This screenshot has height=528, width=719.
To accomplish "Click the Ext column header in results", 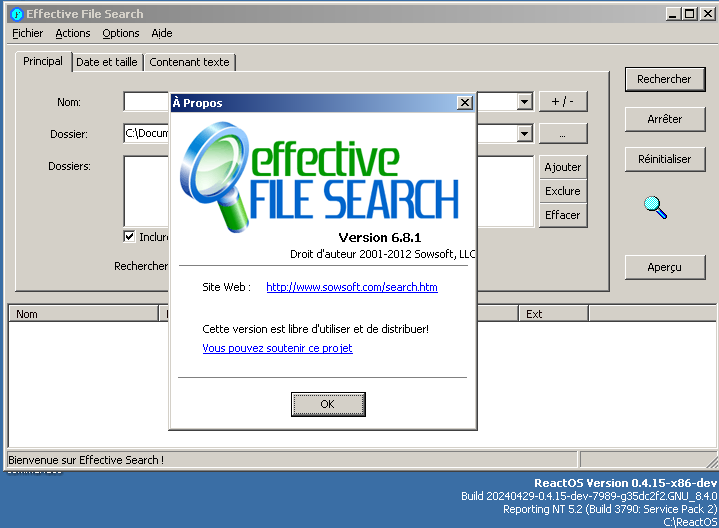I will click(553, 314).
